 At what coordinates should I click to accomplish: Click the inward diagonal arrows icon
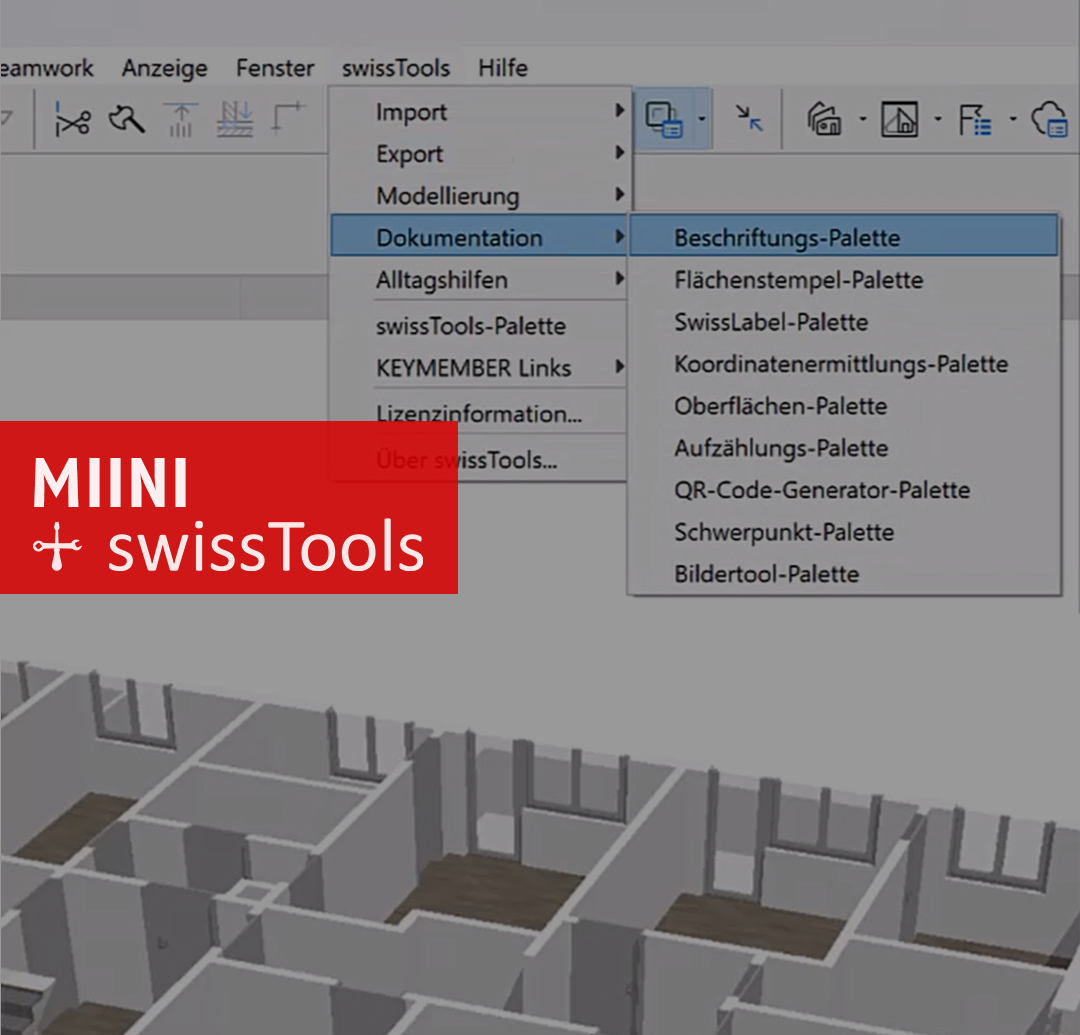pos(749,118)
